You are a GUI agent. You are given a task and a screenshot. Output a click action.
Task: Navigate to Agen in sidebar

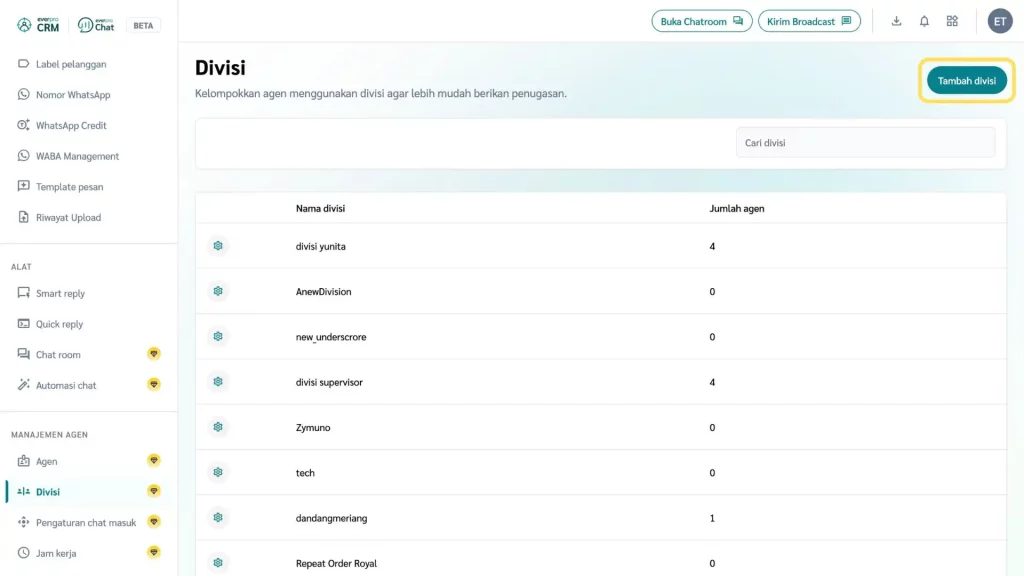[x=46, y=462]
